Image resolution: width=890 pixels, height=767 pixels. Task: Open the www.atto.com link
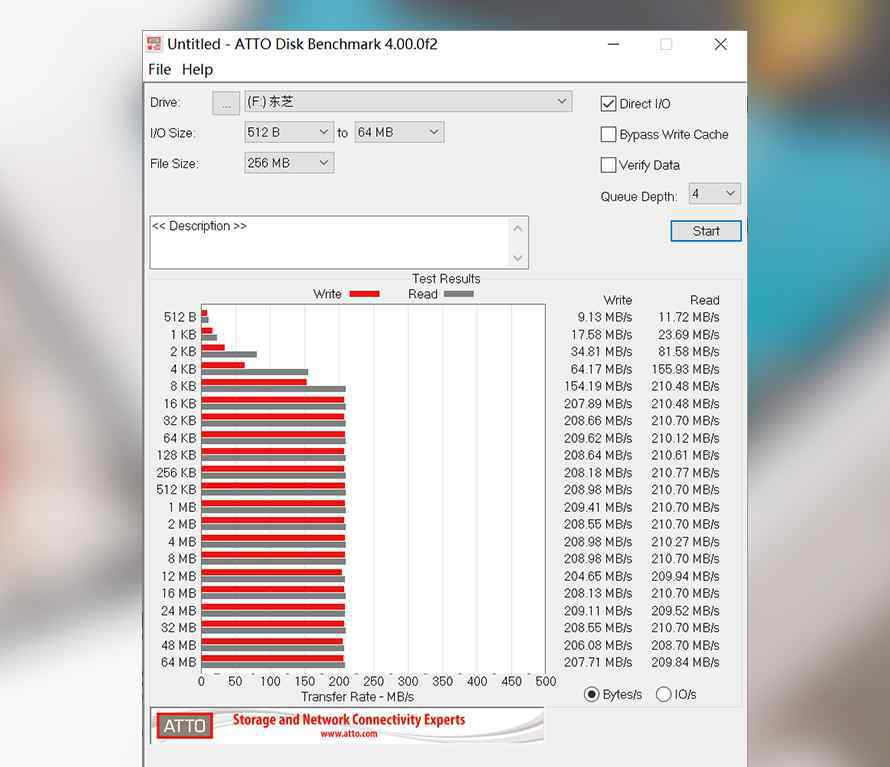coord(349,734)
